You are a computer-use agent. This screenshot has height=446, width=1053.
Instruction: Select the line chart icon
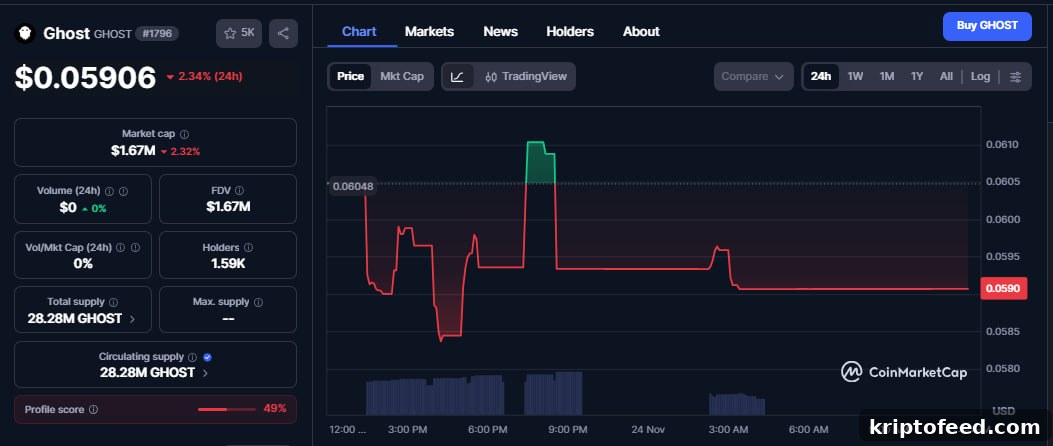point(458,77)
